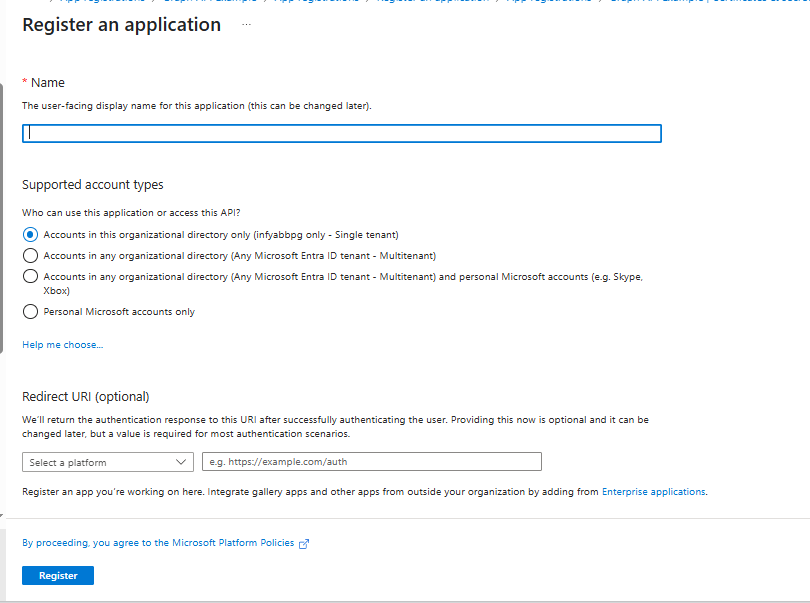The height and width of the screenshot is (603, 810).
Task: Choose multitenant organizational directory only option
Action: [x=30, y=255]
